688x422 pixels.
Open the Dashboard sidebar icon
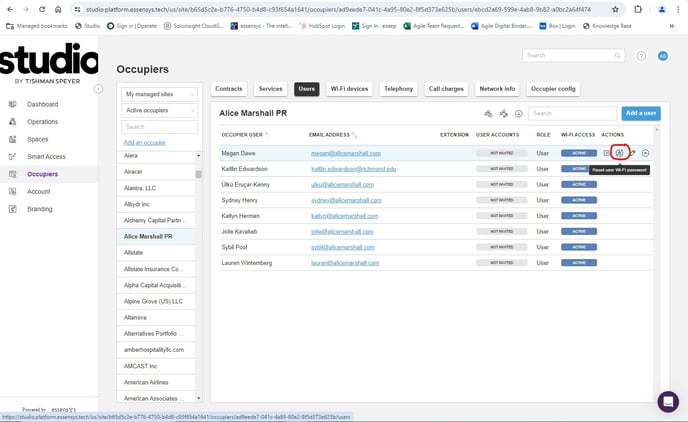point(13,104)
